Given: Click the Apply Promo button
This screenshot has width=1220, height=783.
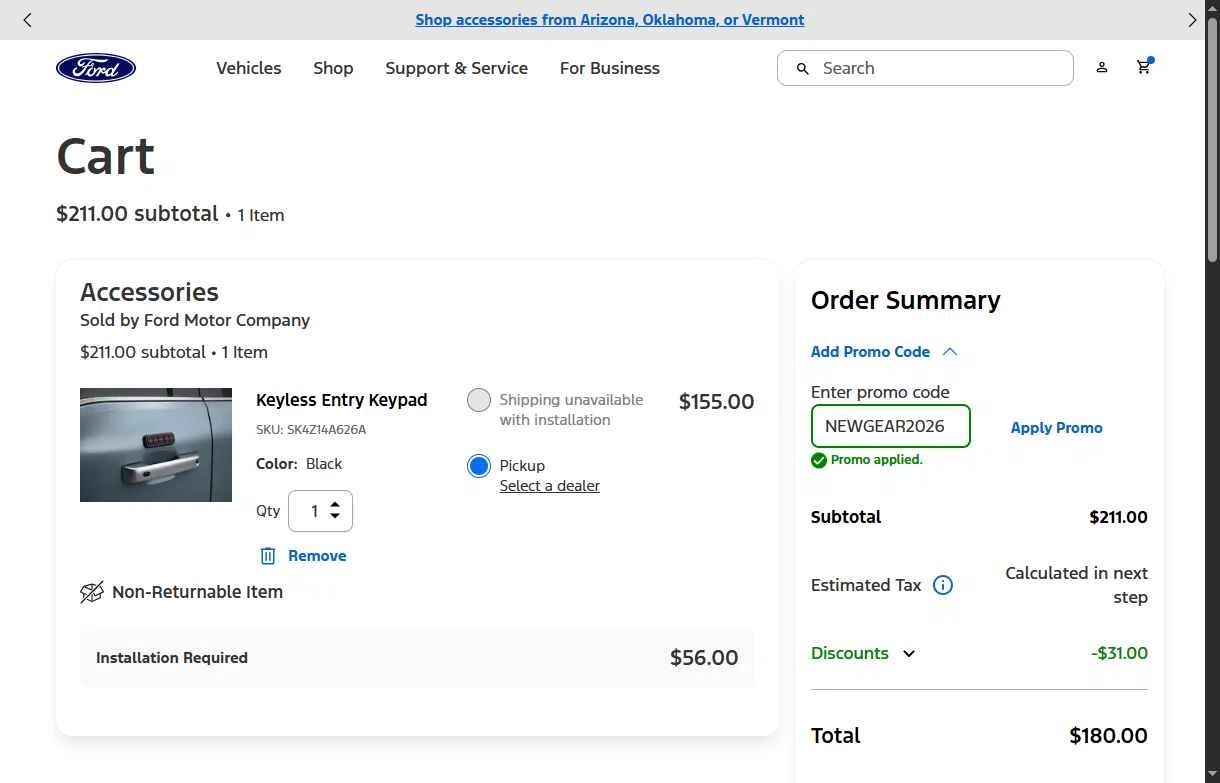Looking at the screenshot, I should (1057, 427).
